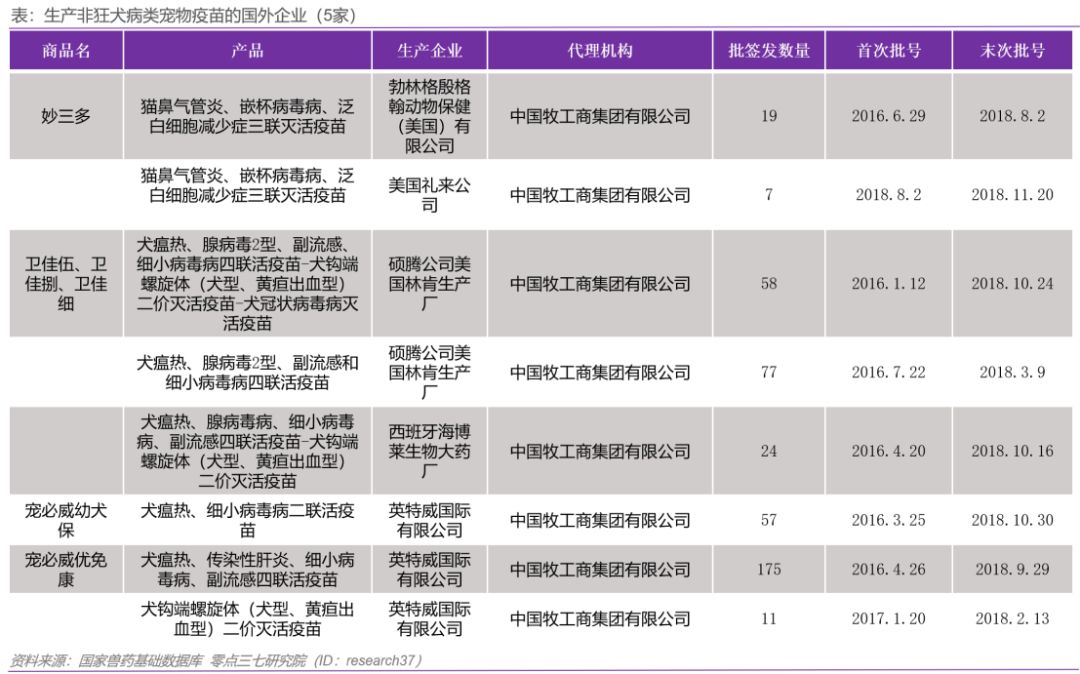Click the 代理机构 column header
The image size is (1080, 674).
(x=600, y=50)
